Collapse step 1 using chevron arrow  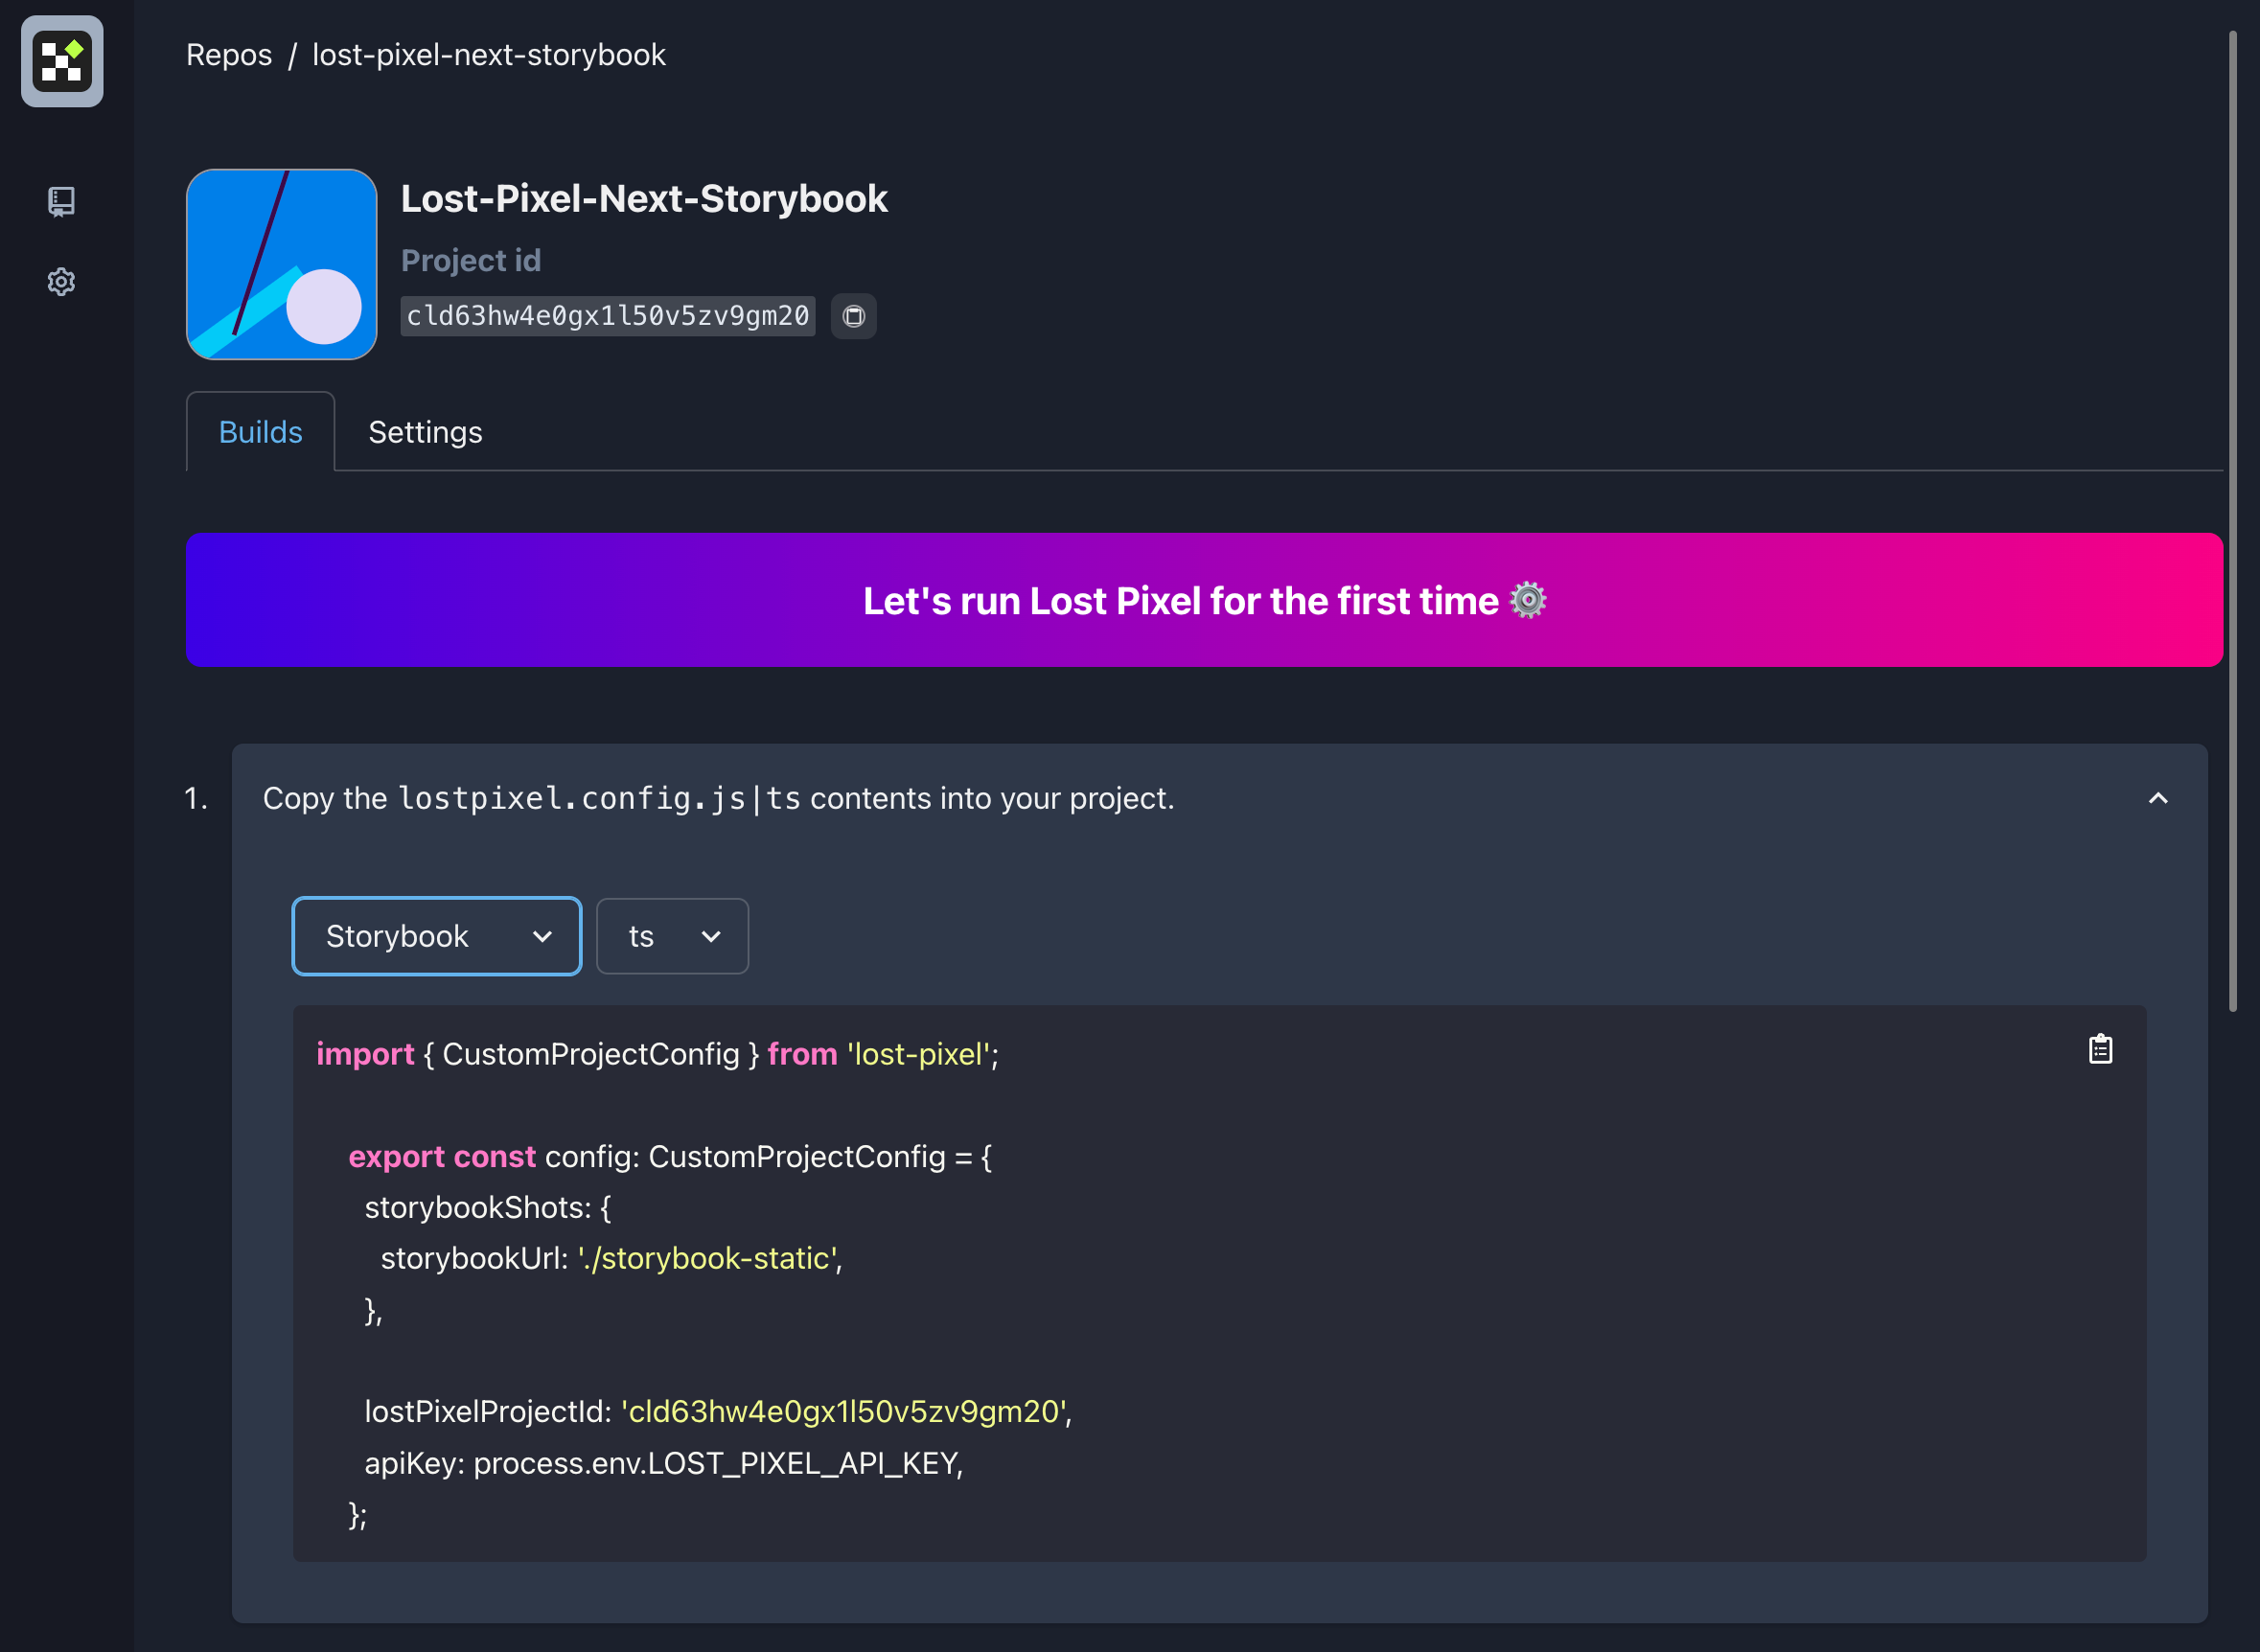2158,798
